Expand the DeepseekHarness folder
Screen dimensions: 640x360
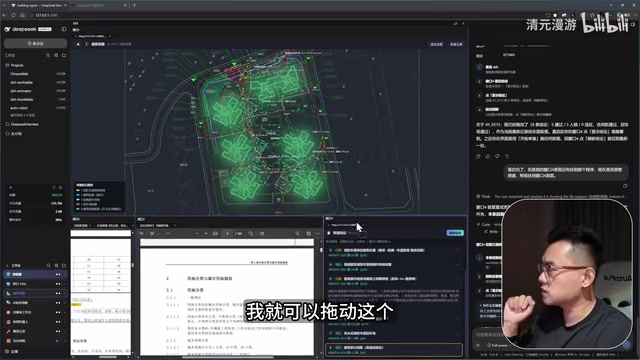pyautogui.click(x=22, y=124)
